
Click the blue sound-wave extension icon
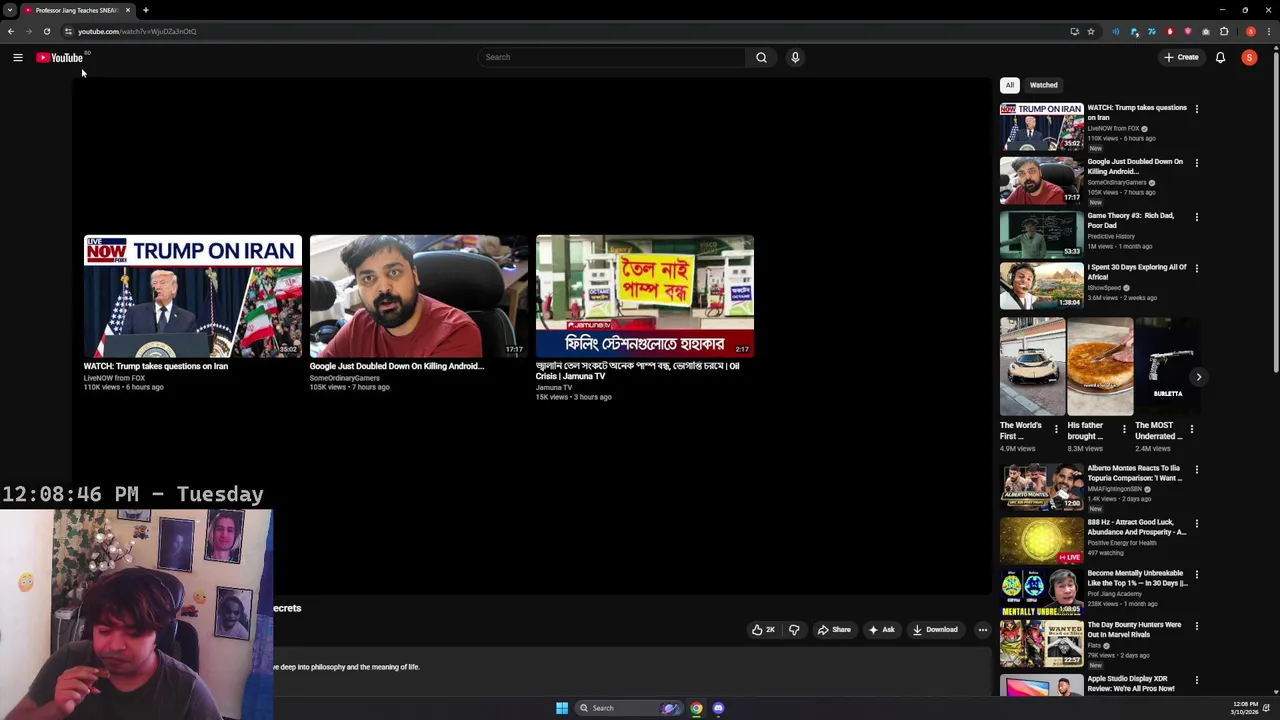click(1116, 31)
